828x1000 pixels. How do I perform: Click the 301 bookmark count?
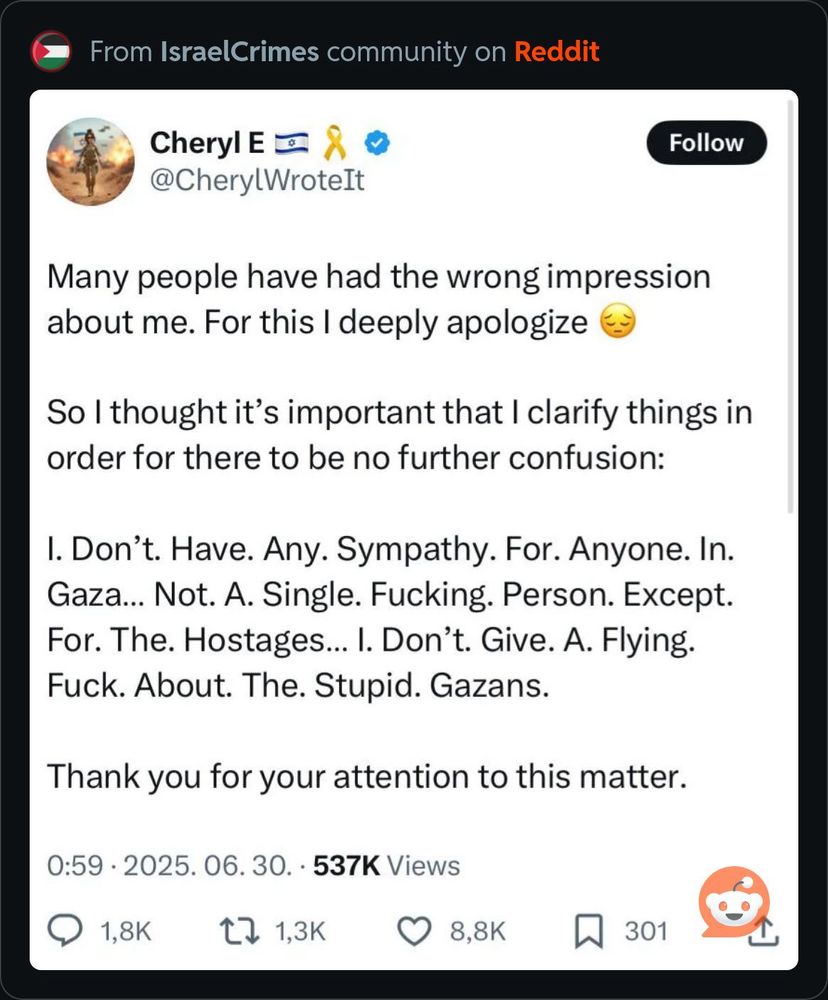pos(648,931)
